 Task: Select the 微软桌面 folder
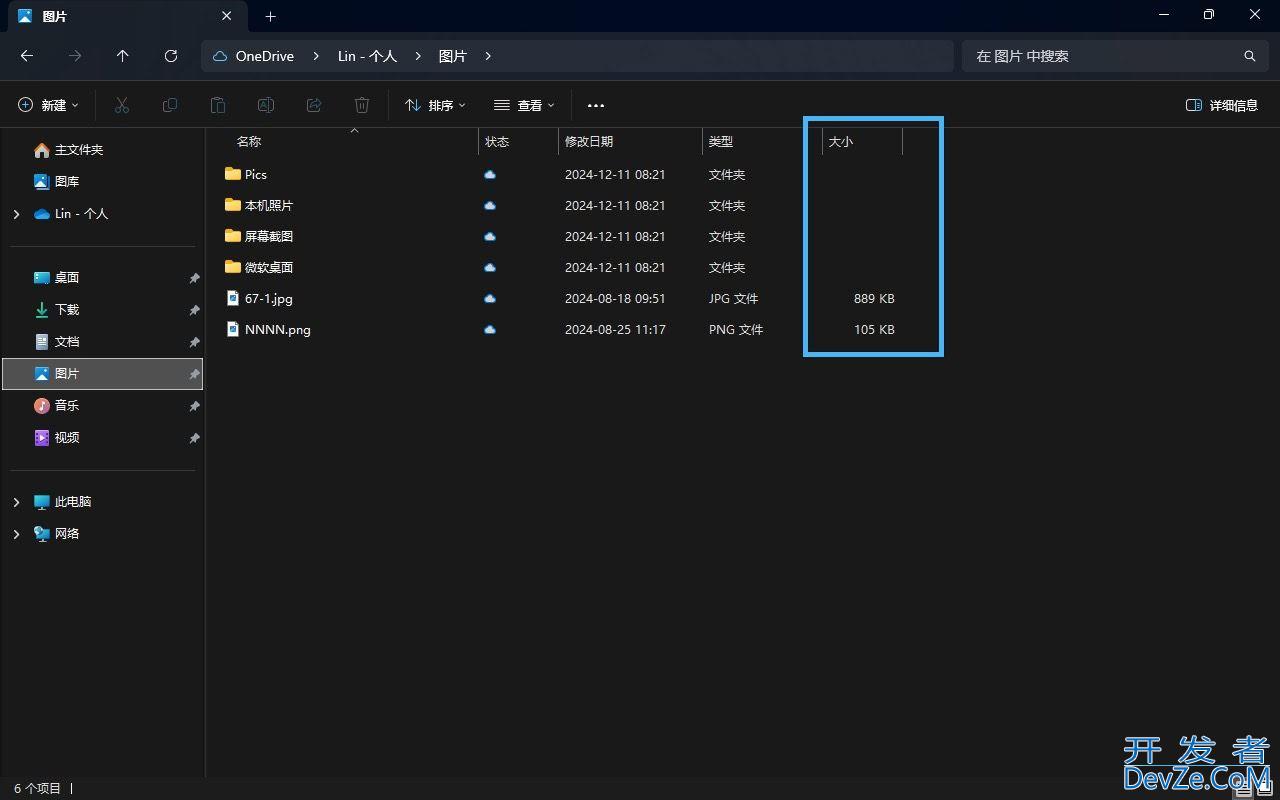269,267
